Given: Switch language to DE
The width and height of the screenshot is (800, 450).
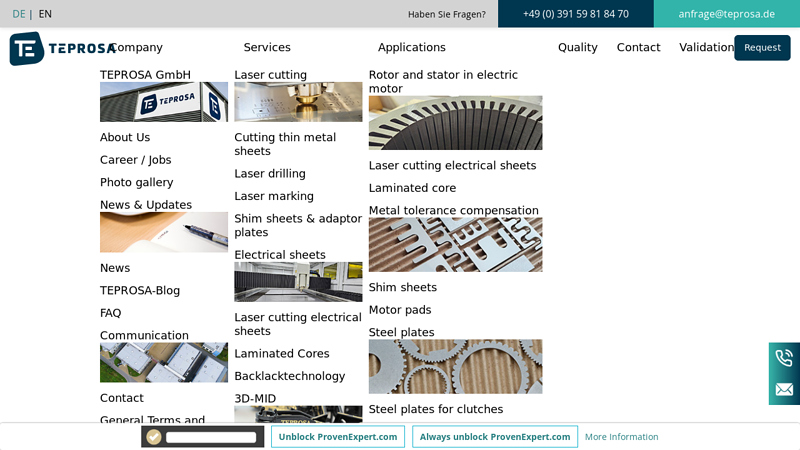Looking at the screenshot, I should click(19, 14).
